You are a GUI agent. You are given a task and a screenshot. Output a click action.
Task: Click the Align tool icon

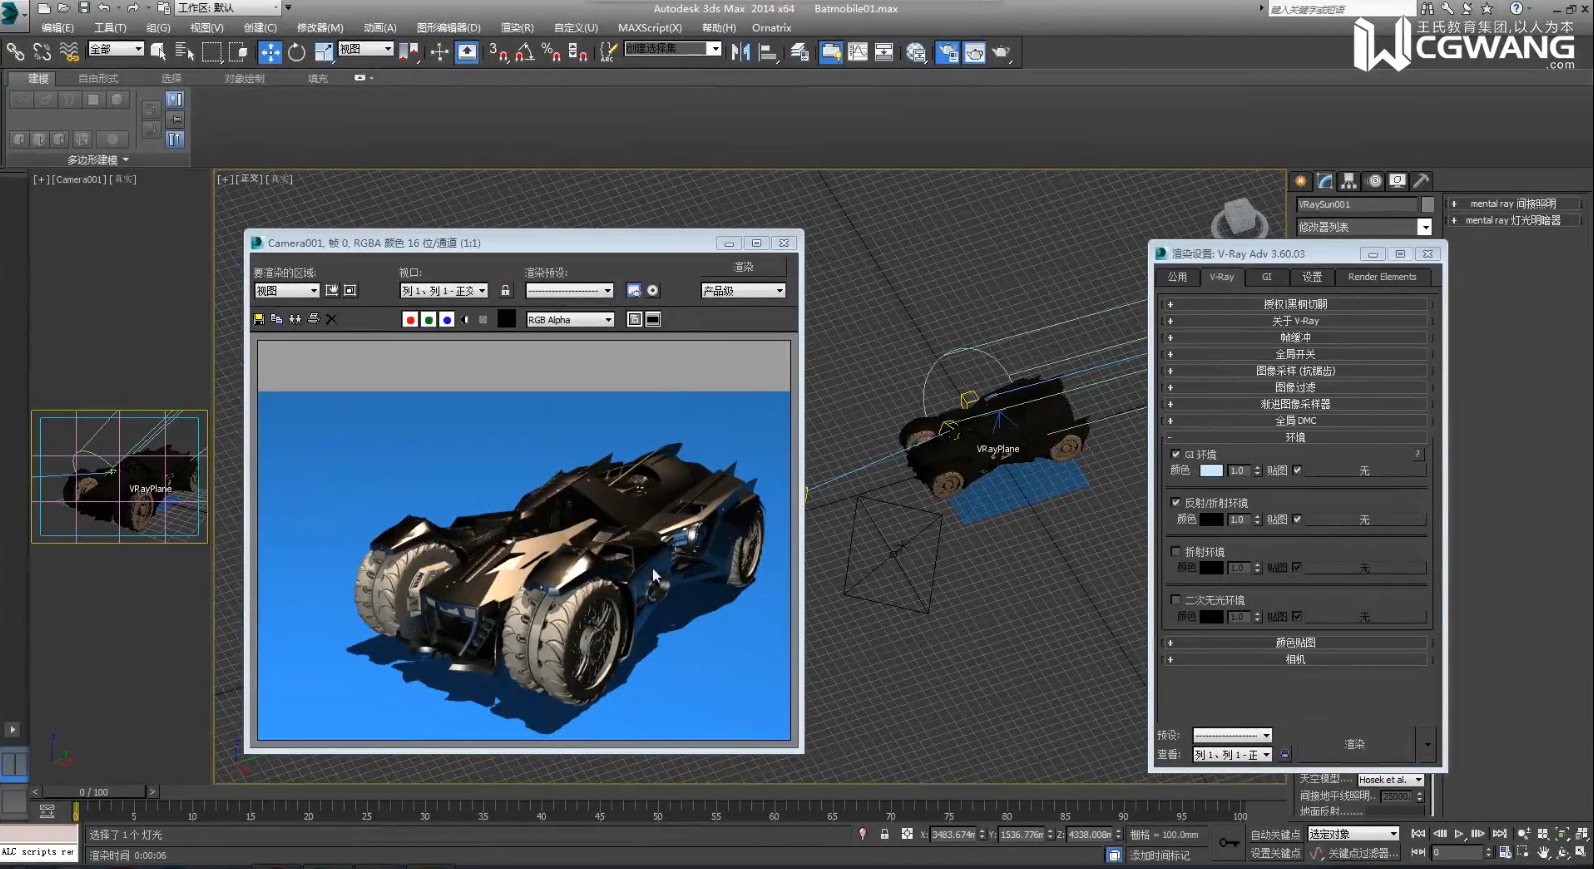coord(768,52)
